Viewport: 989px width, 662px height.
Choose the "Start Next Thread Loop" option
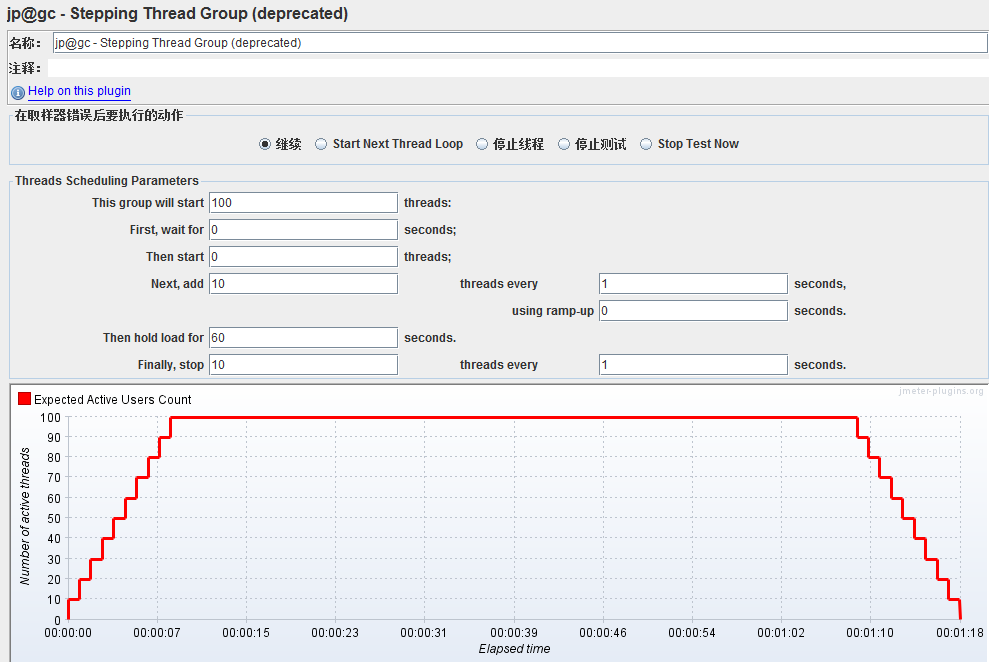tap(321, 143)
